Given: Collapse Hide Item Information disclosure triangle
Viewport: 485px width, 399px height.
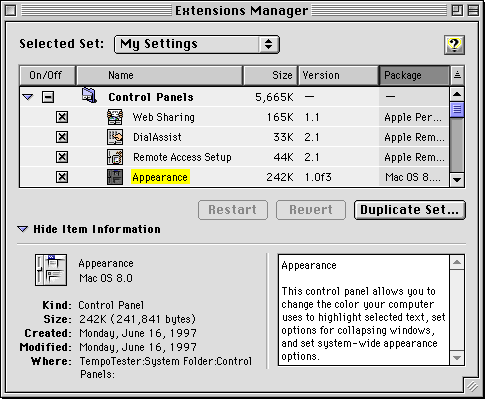Looking at the screenshot, I should click(23, 229).
